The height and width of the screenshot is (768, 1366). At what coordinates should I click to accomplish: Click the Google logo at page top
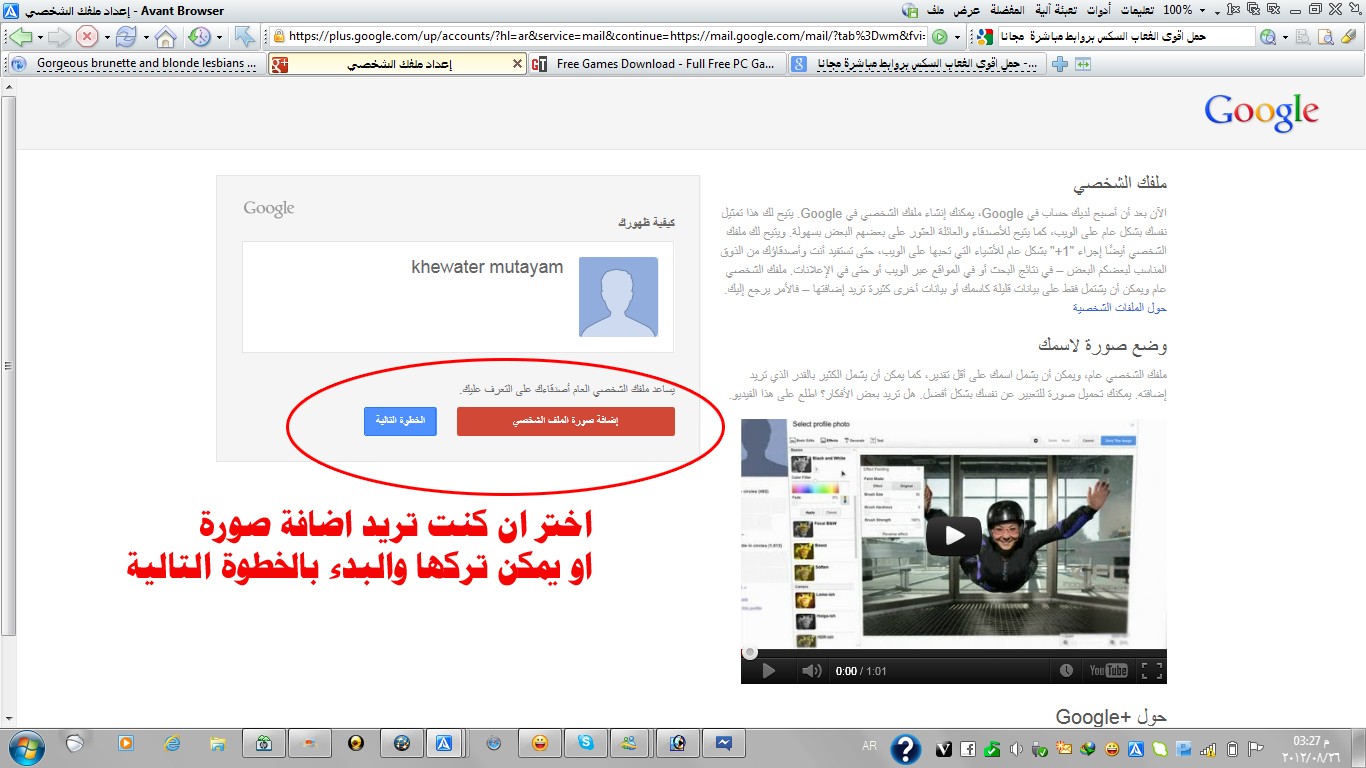coord(1261,112)
